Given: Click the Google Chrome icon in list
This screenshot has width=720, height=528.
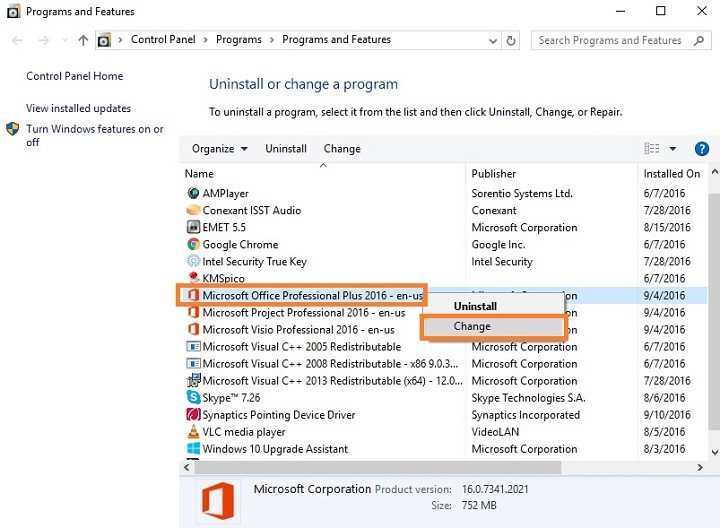Looking at the screenshot, I should point(193,244).
